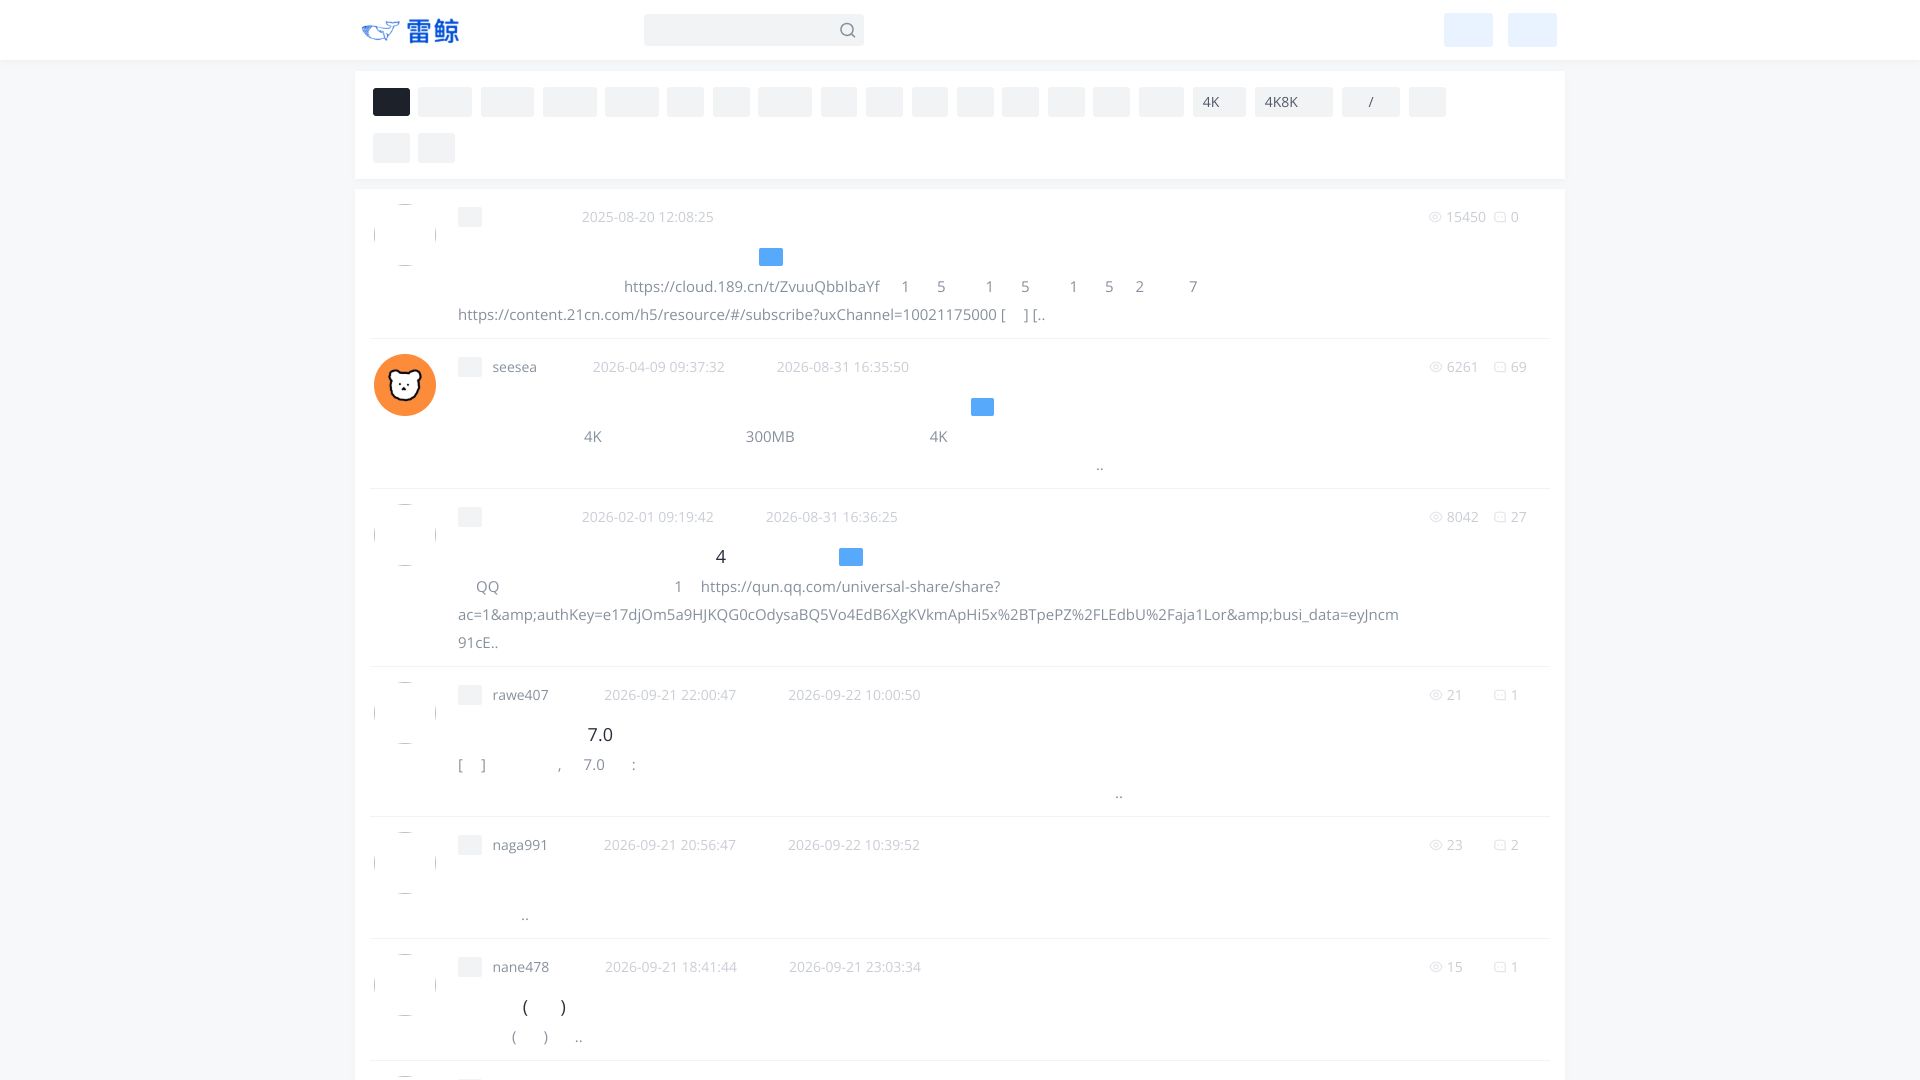Click the timestamp 2026-09-22 10:39:52

pos(854,845)
